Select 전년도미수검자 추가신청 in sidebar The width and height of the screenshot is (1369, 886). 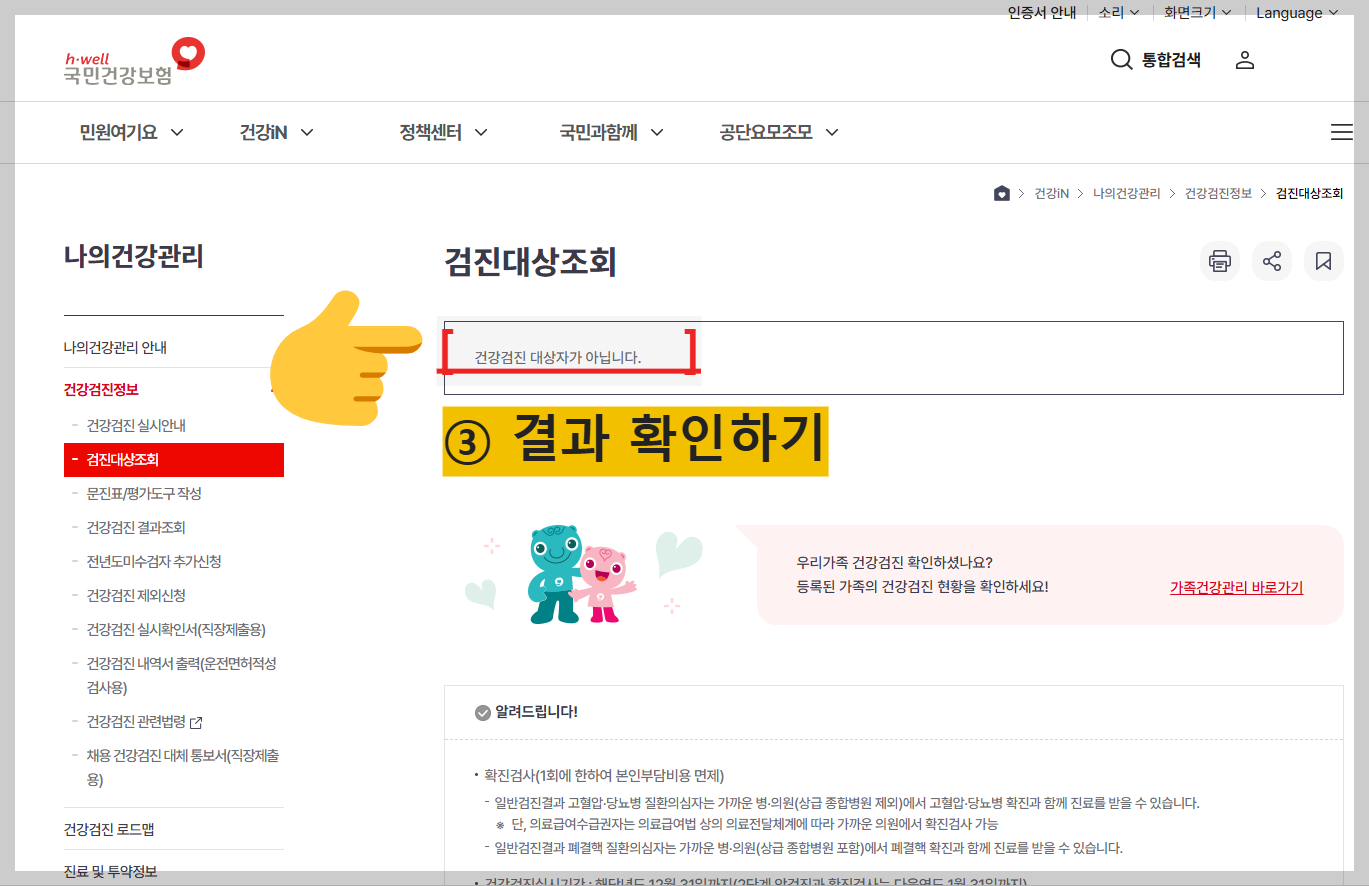point(154,561)
